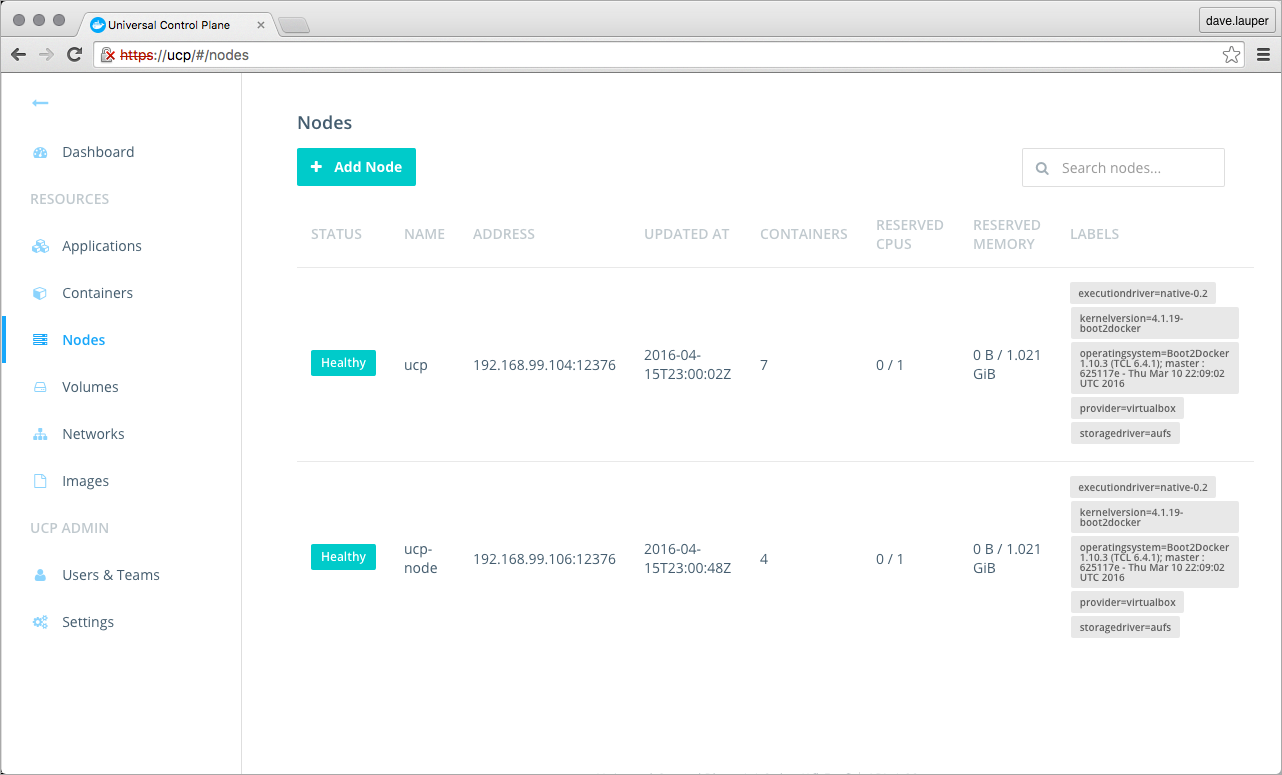Image resolution: width=1282 pixels, height=775 pixels.
Task: Collapse sidebar with the back arrow
Action: pyautogui.click(x=40, y=103)
